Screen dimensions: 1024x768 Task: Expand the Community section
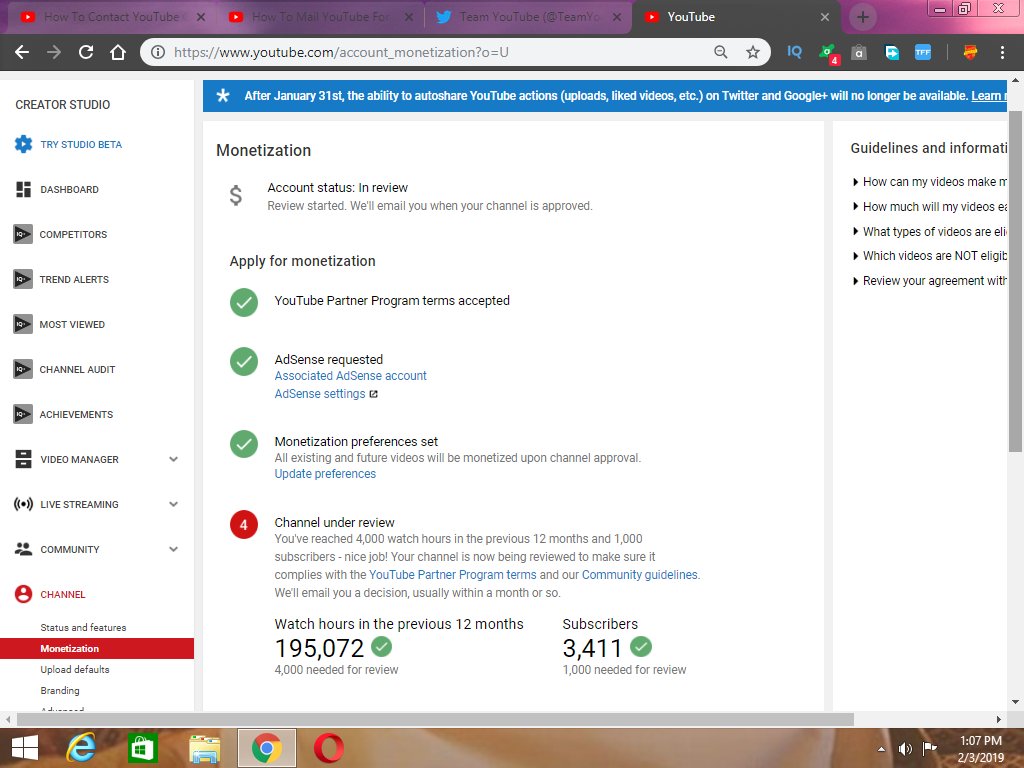174,549
